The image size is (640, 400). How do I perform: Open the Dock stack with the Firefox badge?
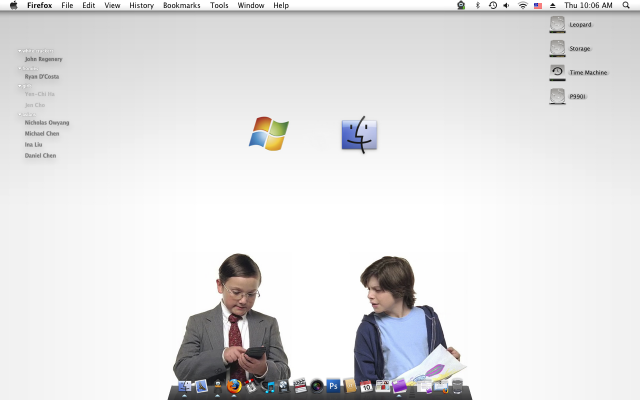pos(441,387)
